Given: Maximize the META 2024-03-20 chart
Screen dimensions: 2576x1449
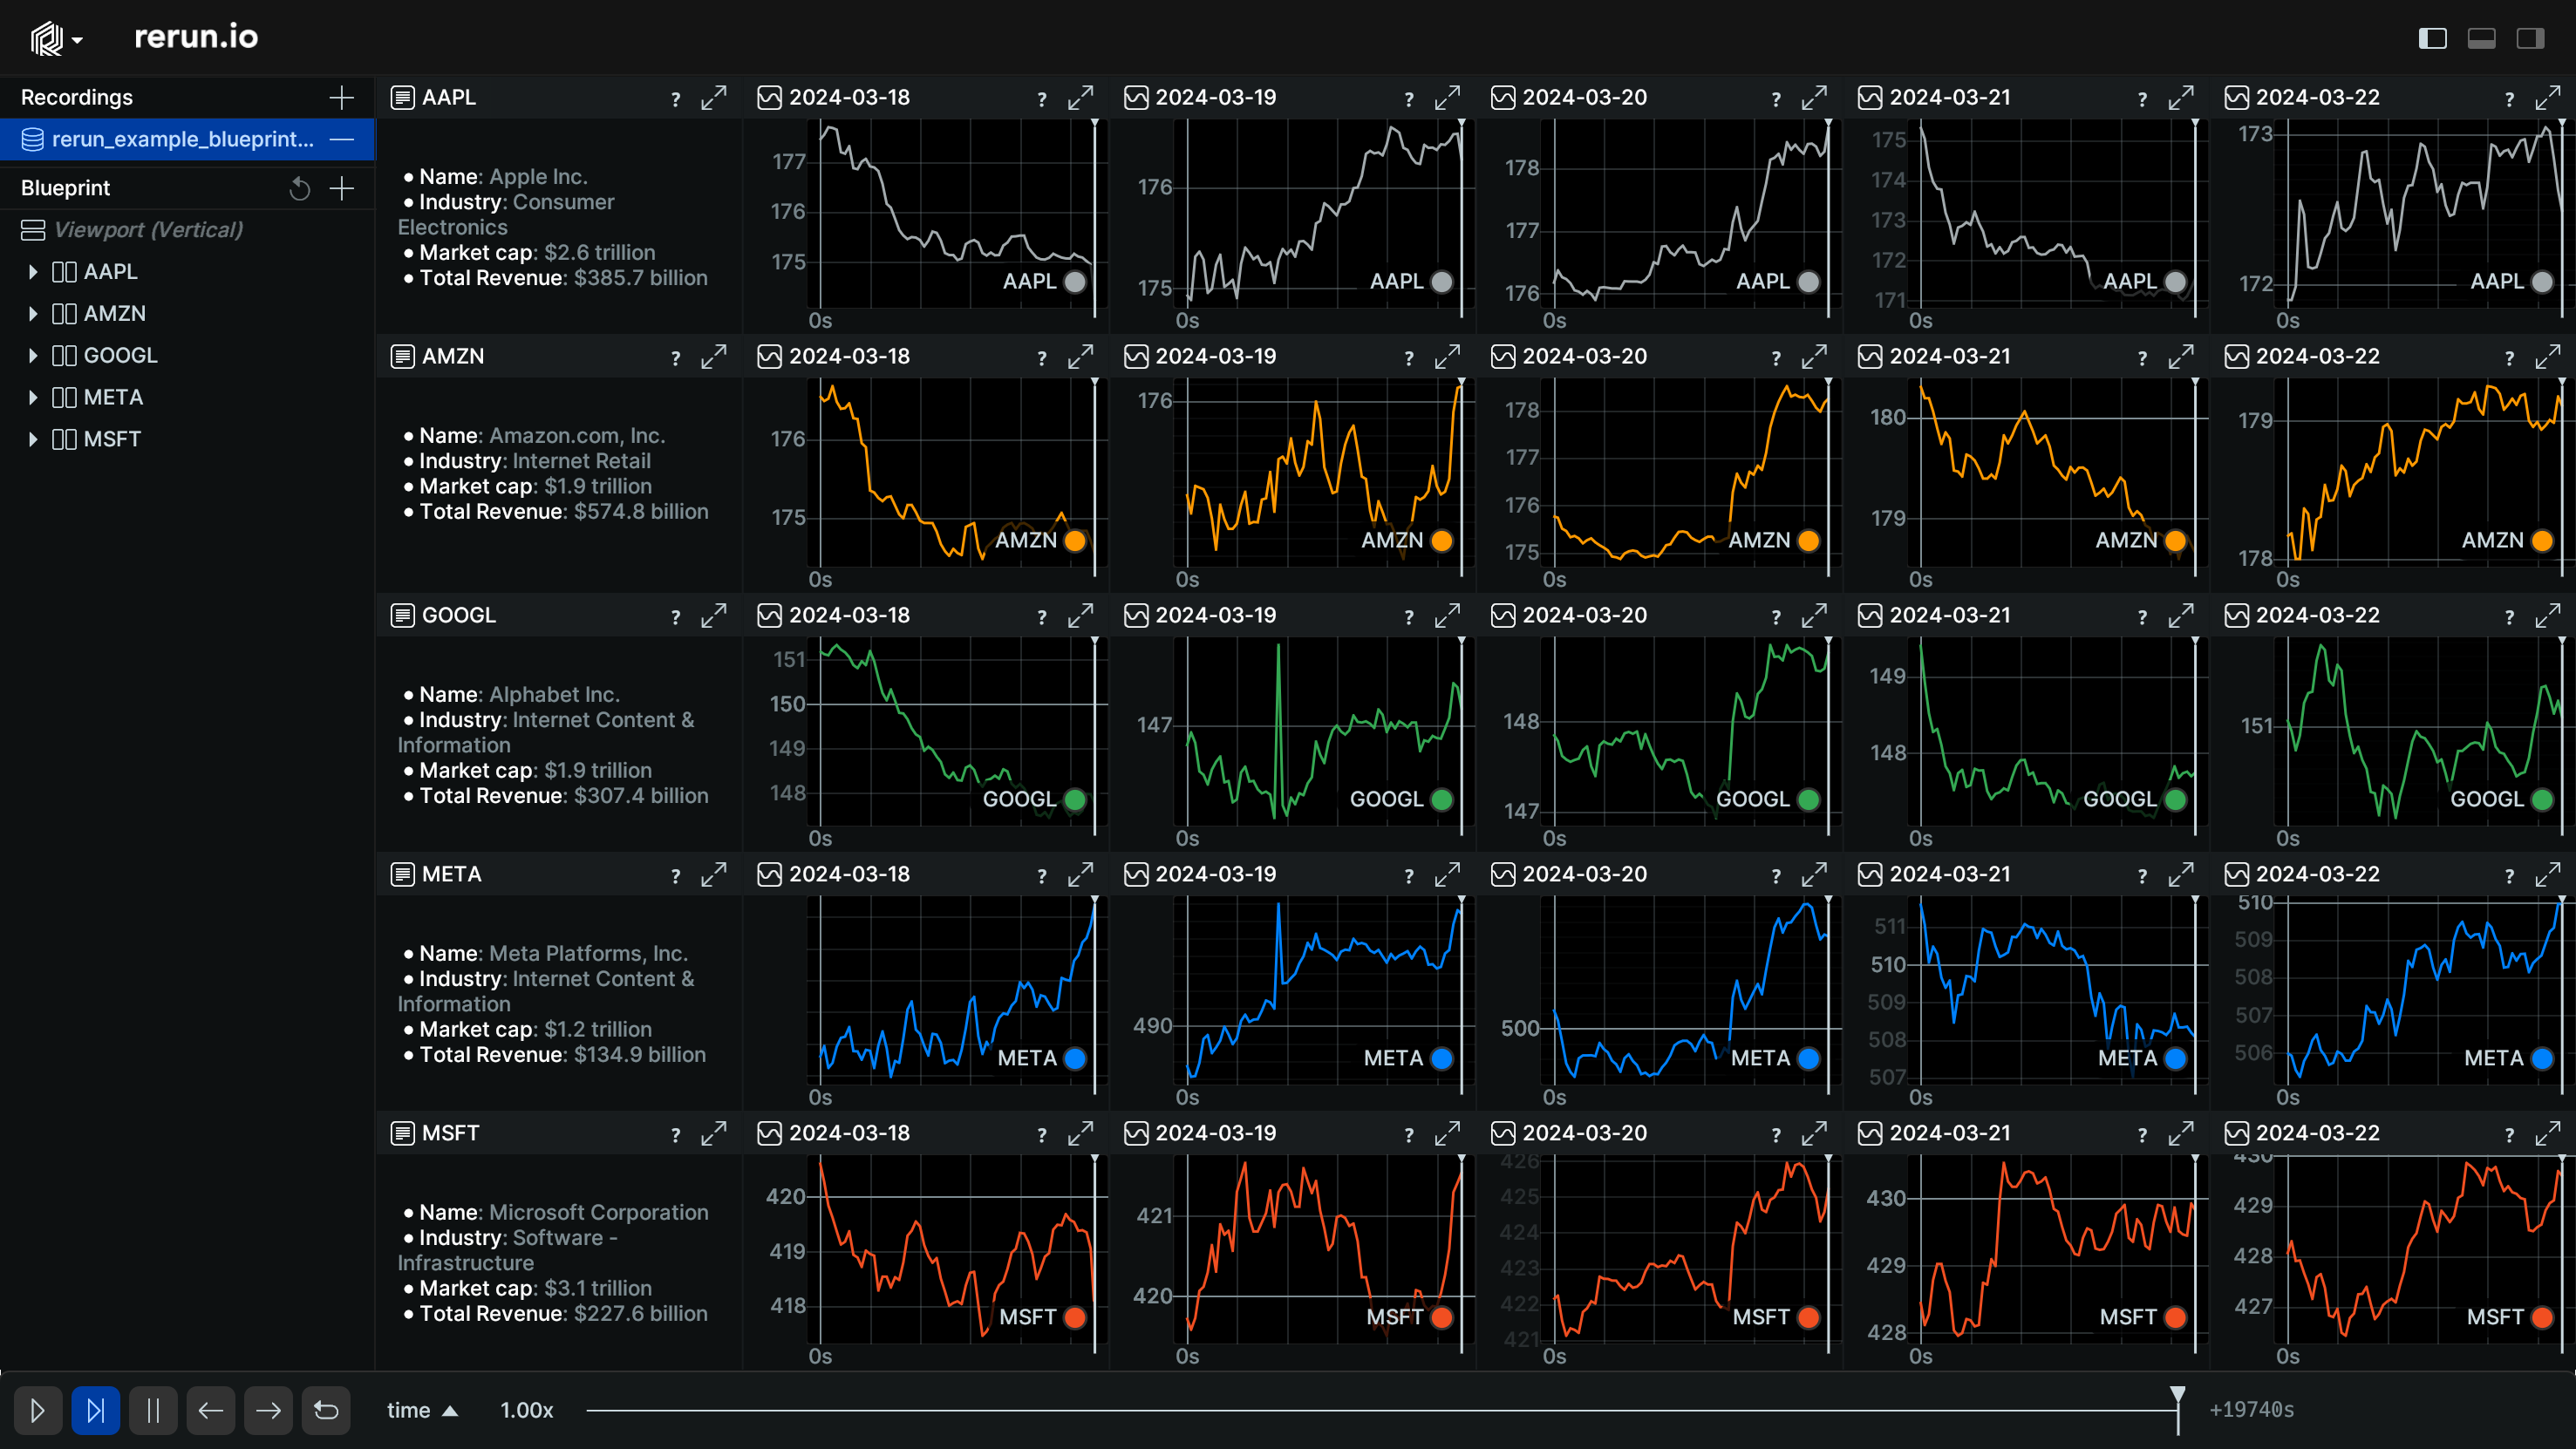Looking at the screenshot, I should pos(1814,875).
